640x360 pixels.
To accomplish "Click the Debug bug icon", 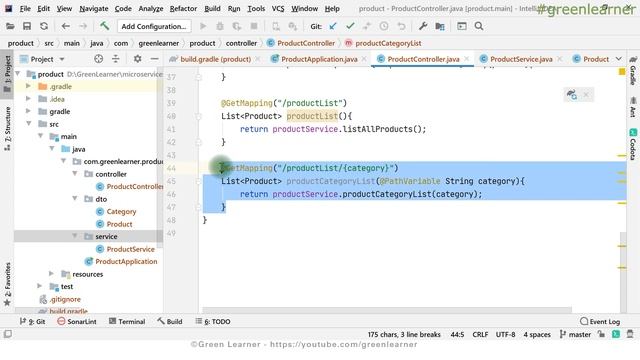I will pos(220,27).
